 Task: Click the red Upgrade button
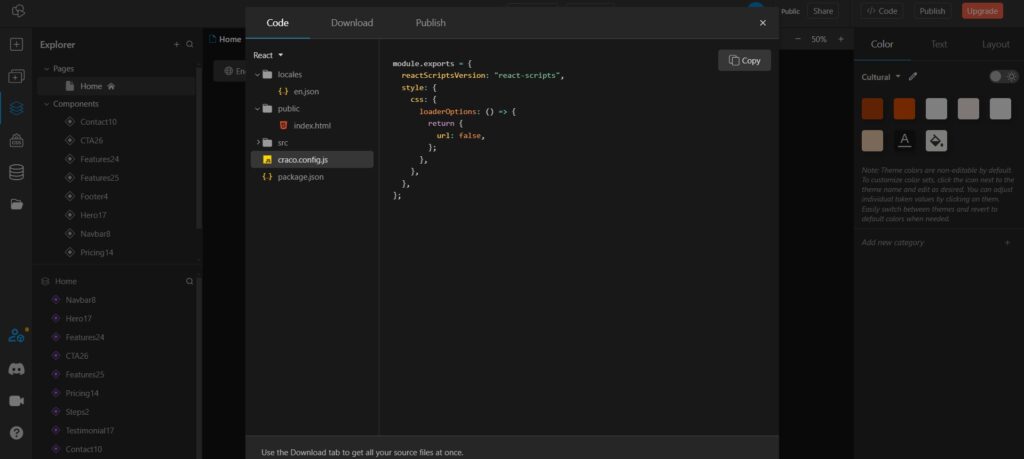pyautogui.click(x=982, y=11)
